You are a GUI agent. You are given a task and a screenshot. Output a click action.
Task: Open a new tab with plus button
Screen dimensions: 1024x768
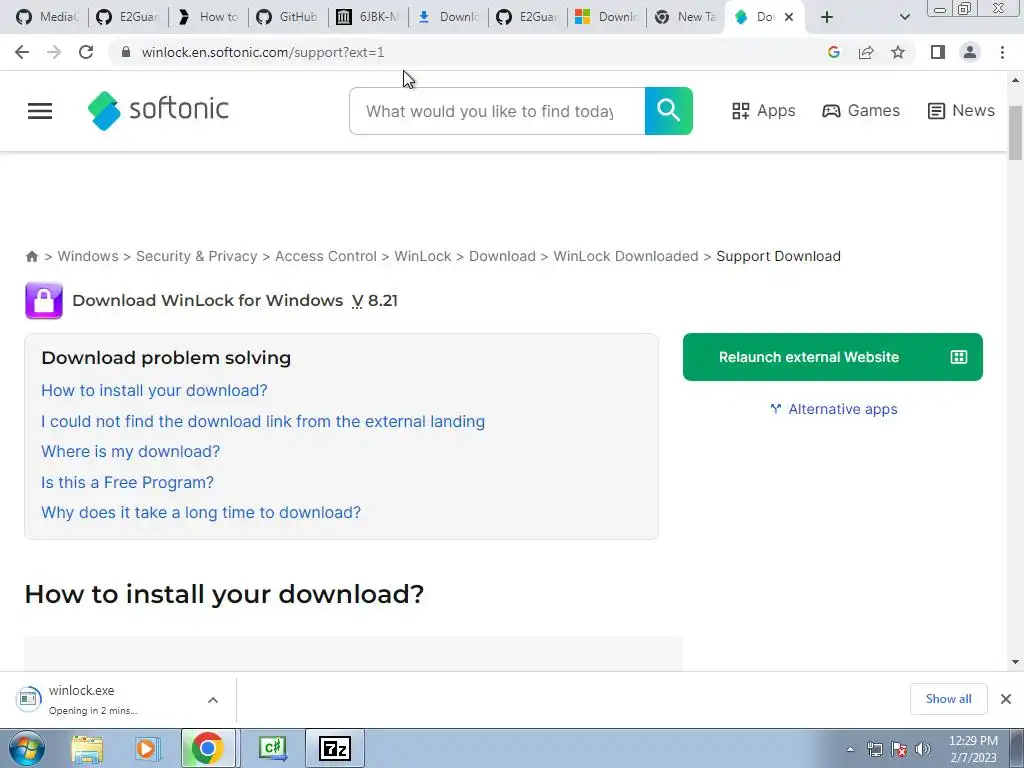(827, 17)
